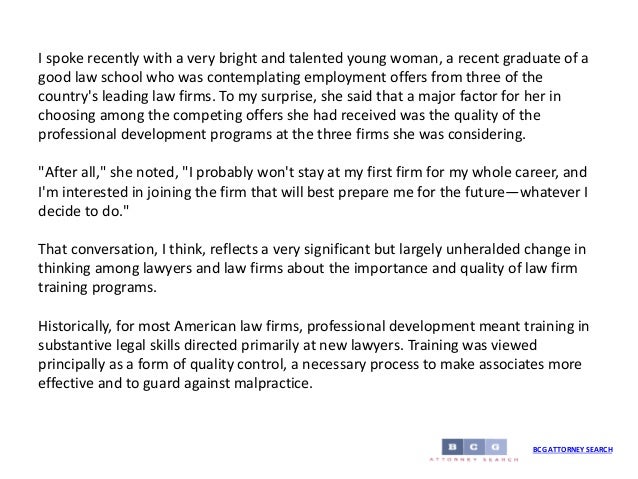Click the red ATTORNEY SEARCH tagline under logo
The width and height of the screenshot is (638, 479).
click(474, 459)
